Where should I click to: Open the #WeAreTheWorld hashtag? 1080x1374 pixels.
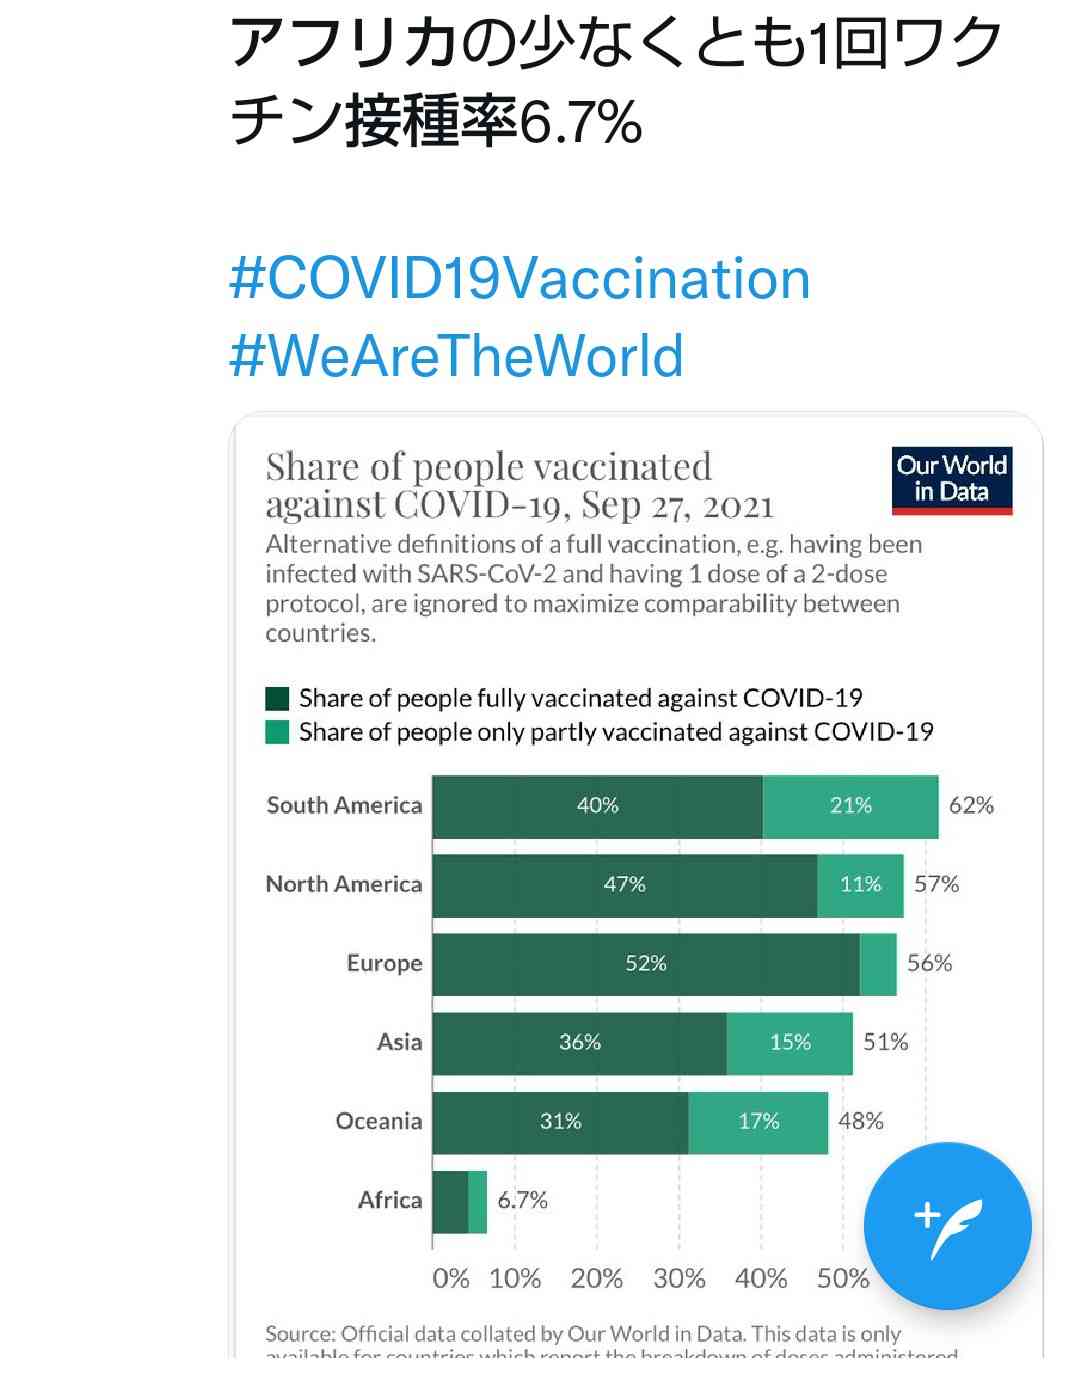(x=456, y=355)
